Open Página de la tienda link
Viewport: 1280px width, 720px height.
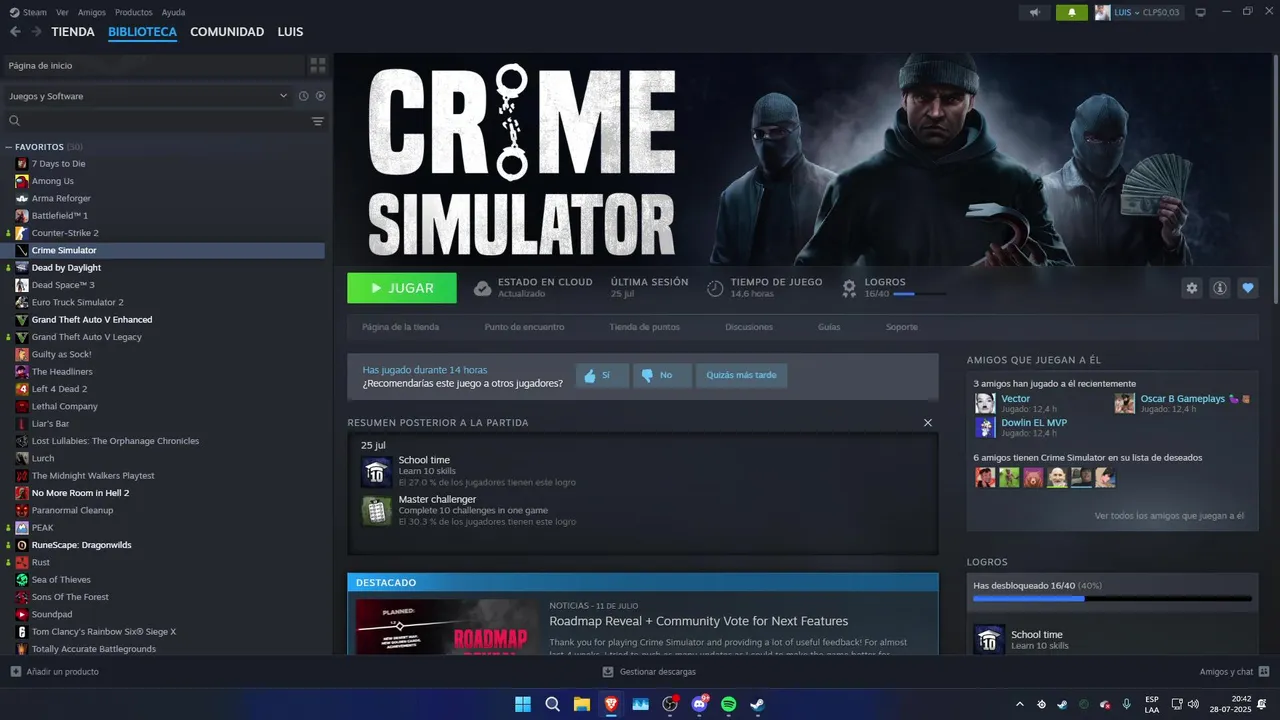(400, 327)
